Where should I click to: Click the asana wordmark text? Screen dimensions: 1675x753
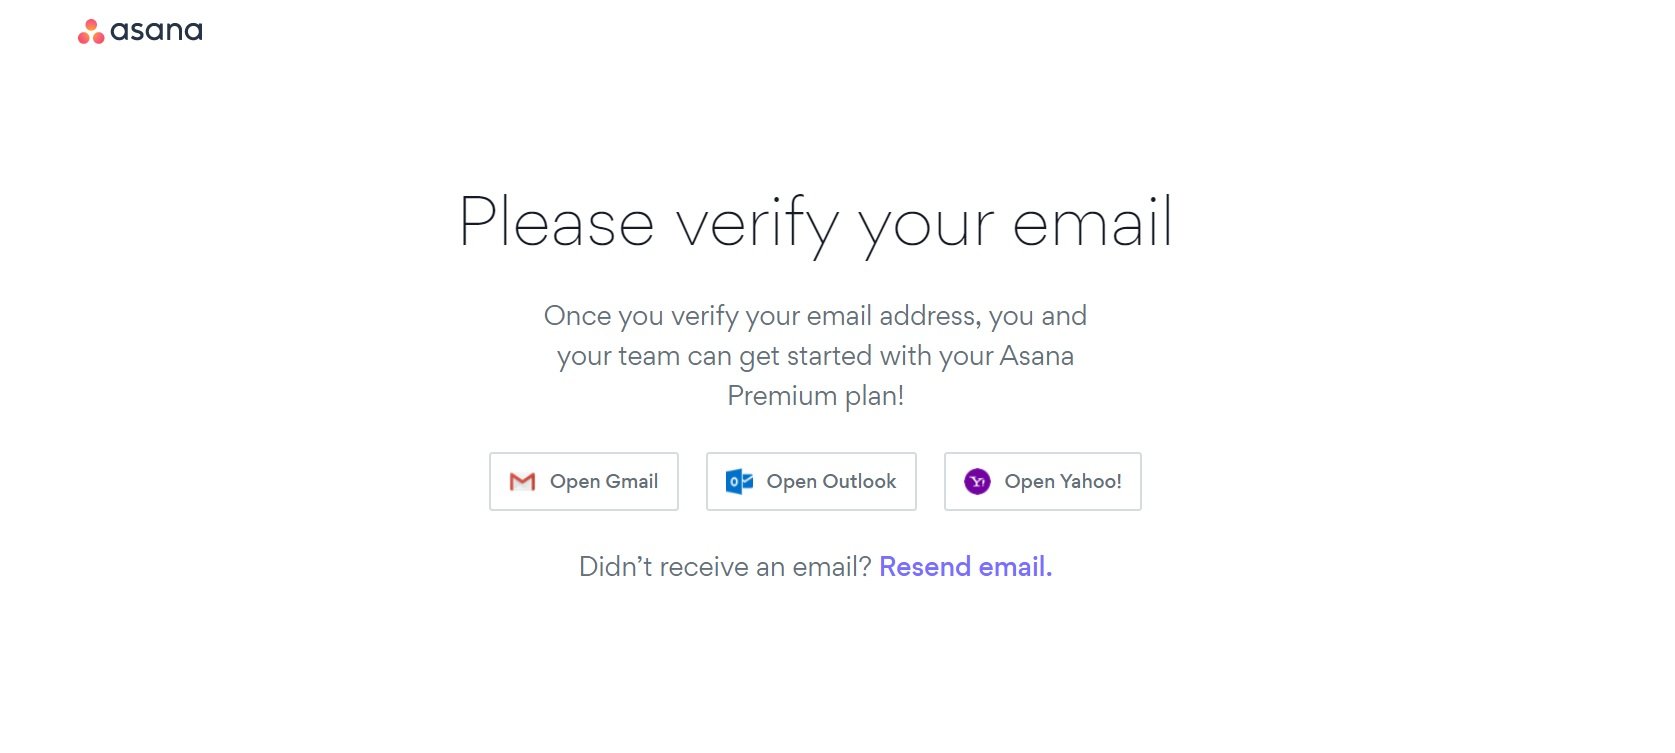coord(156,31)
